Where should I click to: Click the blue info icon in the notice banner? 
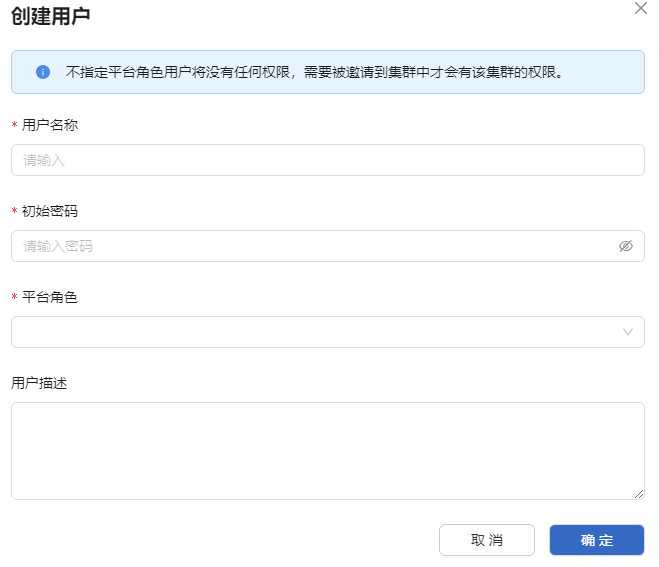(x=43, y=72)
